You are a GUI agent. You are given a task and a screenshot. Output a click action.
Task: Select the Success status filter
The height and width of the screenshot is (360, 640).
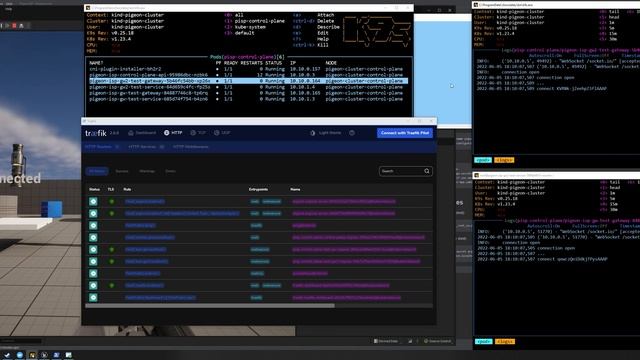point(122,171)
